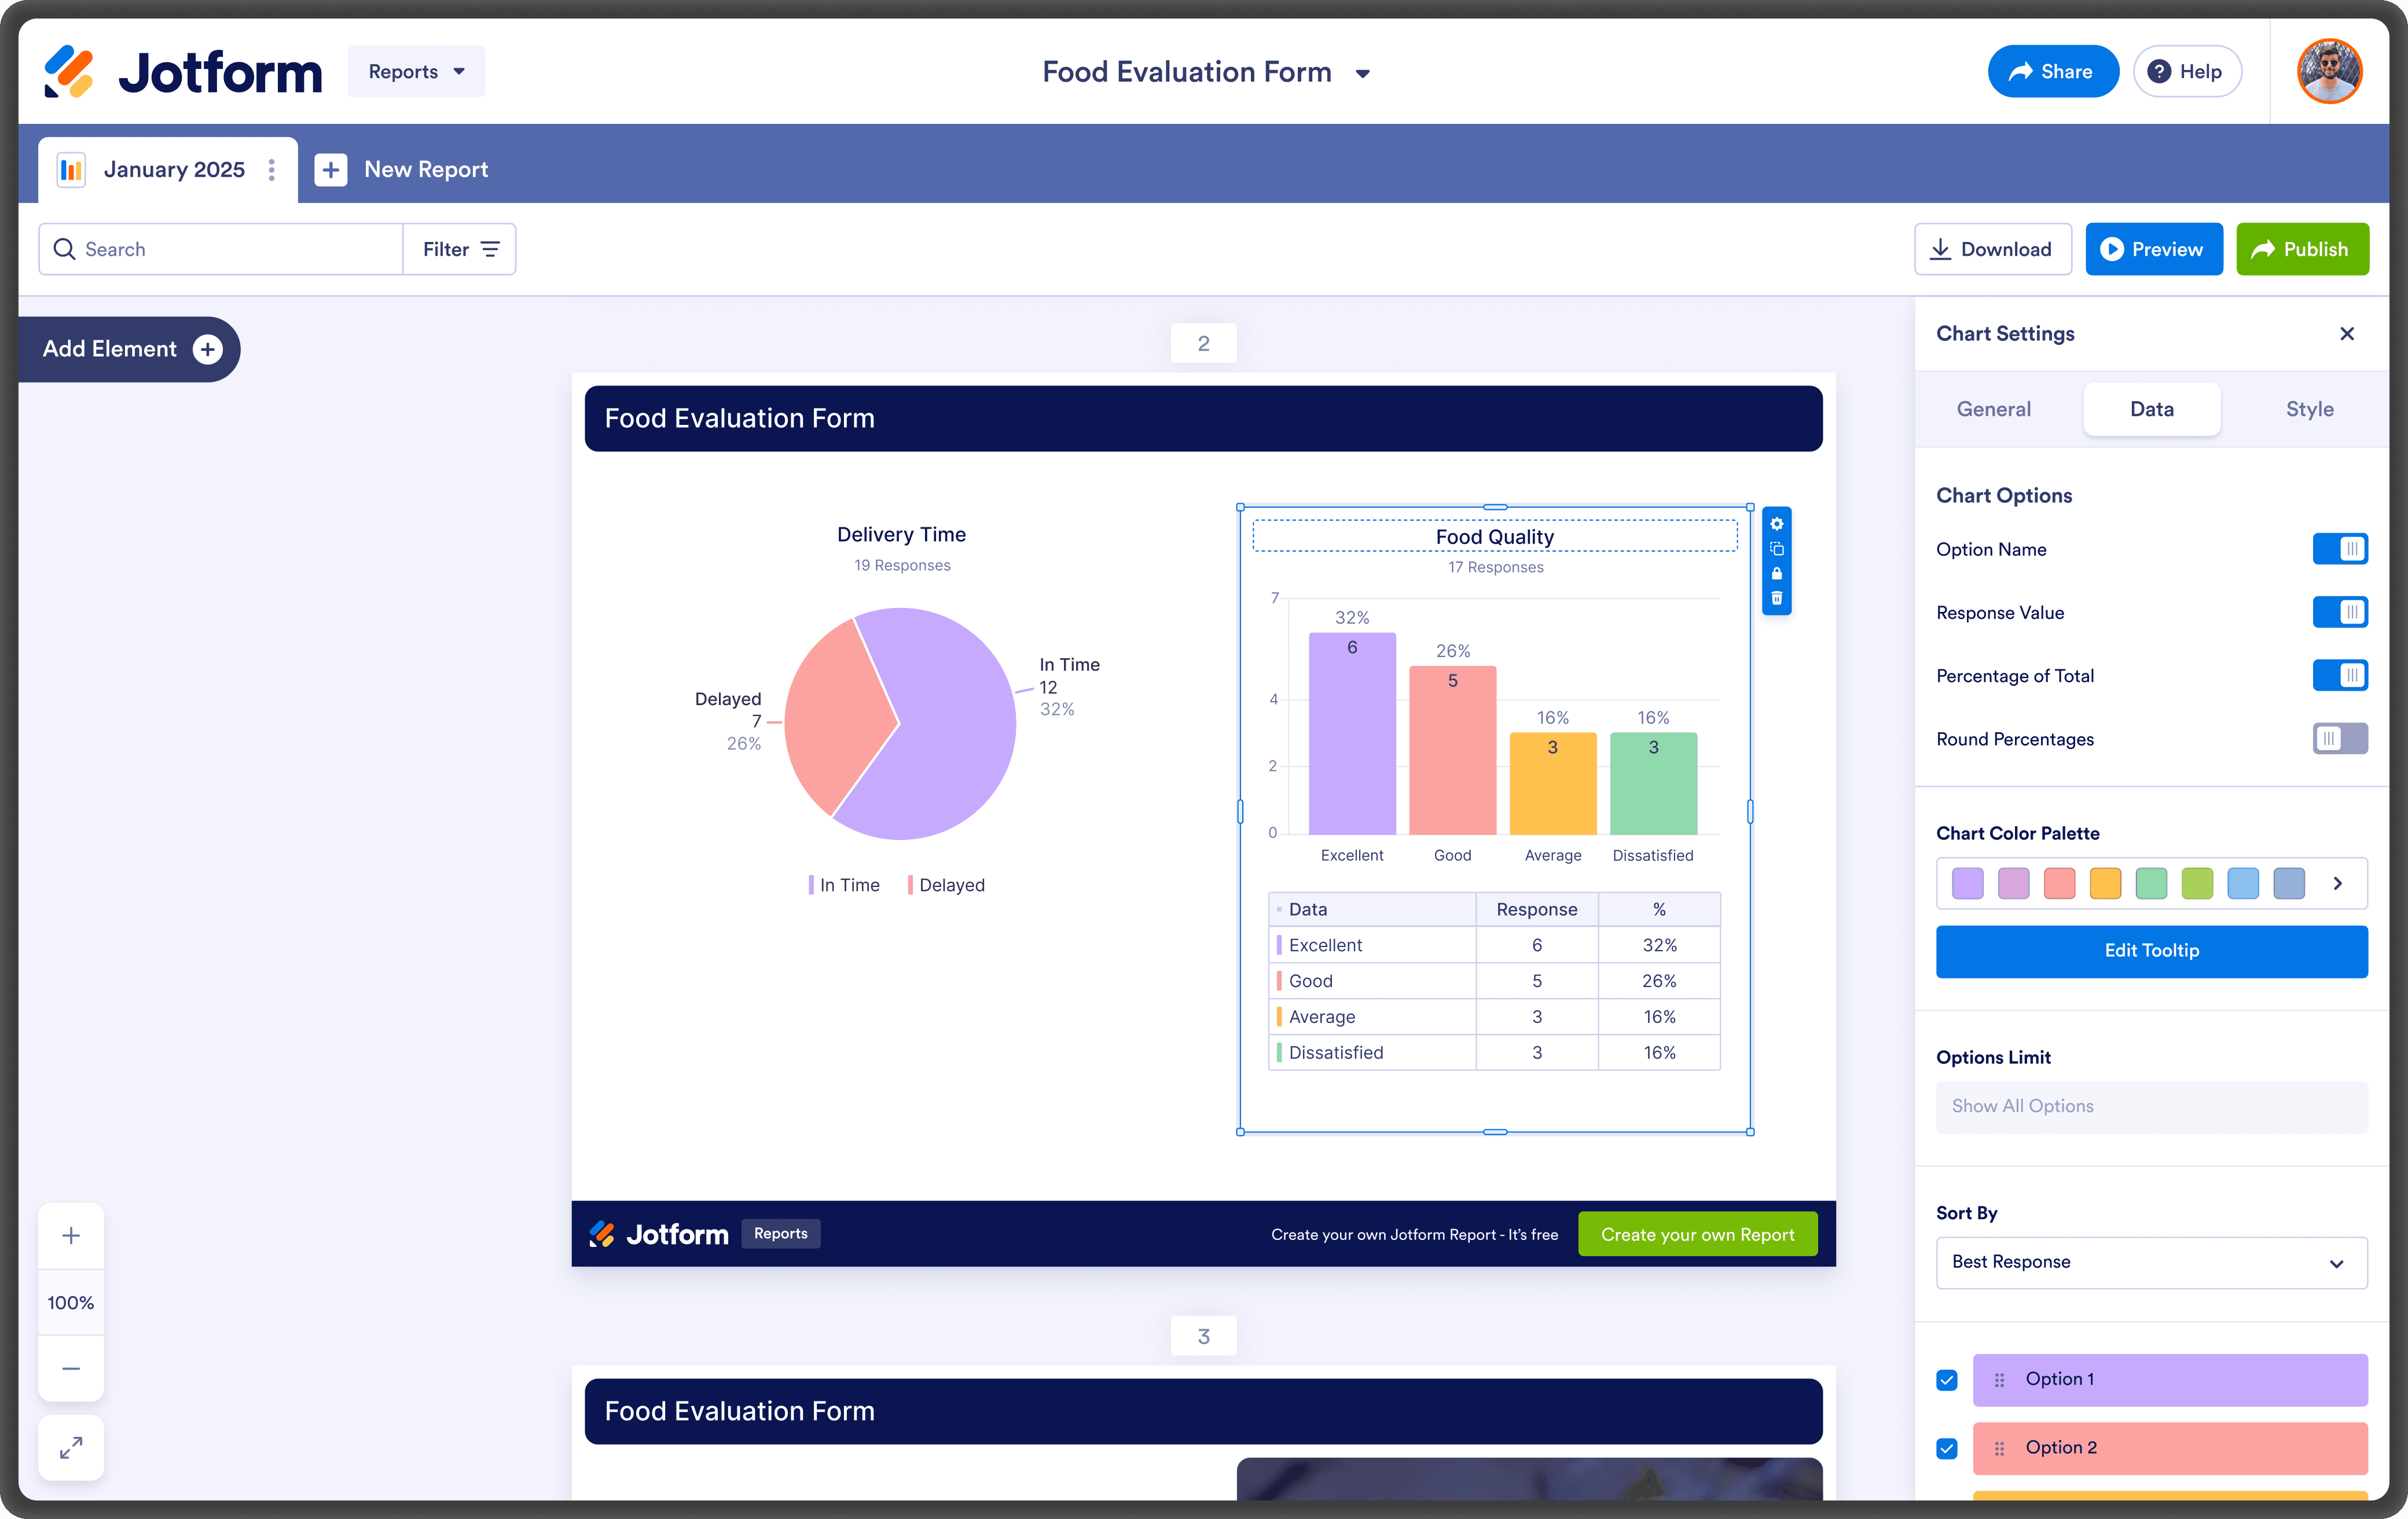
Task: Open January 2025 tab three-dot menu
Action: coord(272,170)
